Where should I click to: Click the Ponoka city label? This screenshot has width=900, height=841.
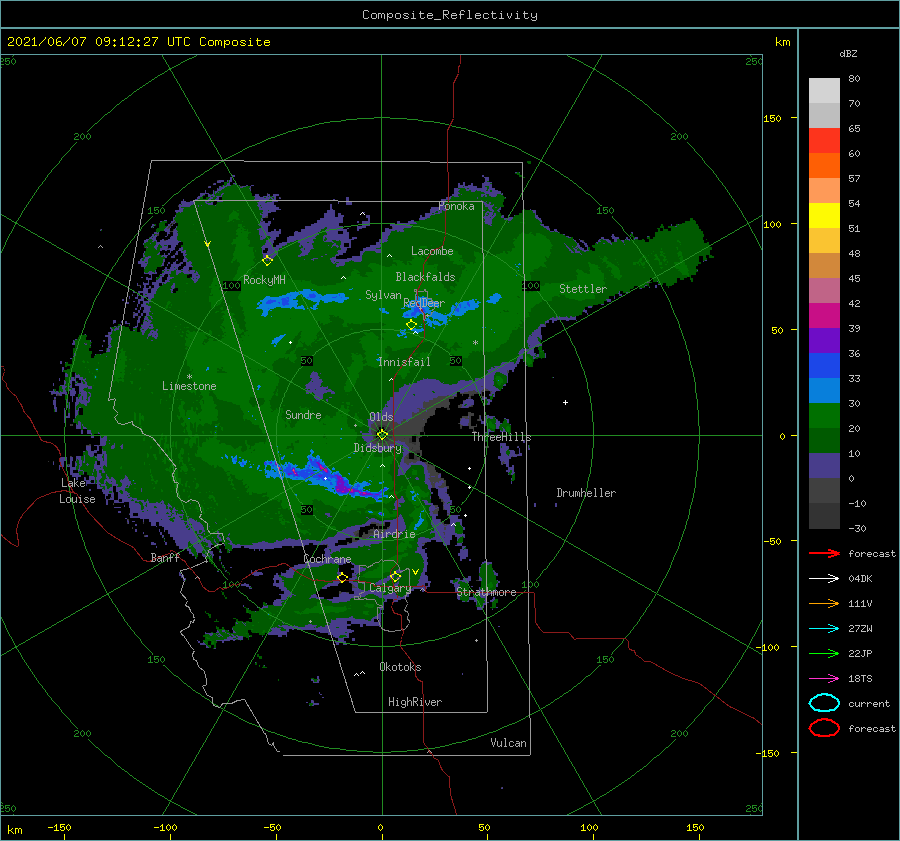tap(456, 206)
